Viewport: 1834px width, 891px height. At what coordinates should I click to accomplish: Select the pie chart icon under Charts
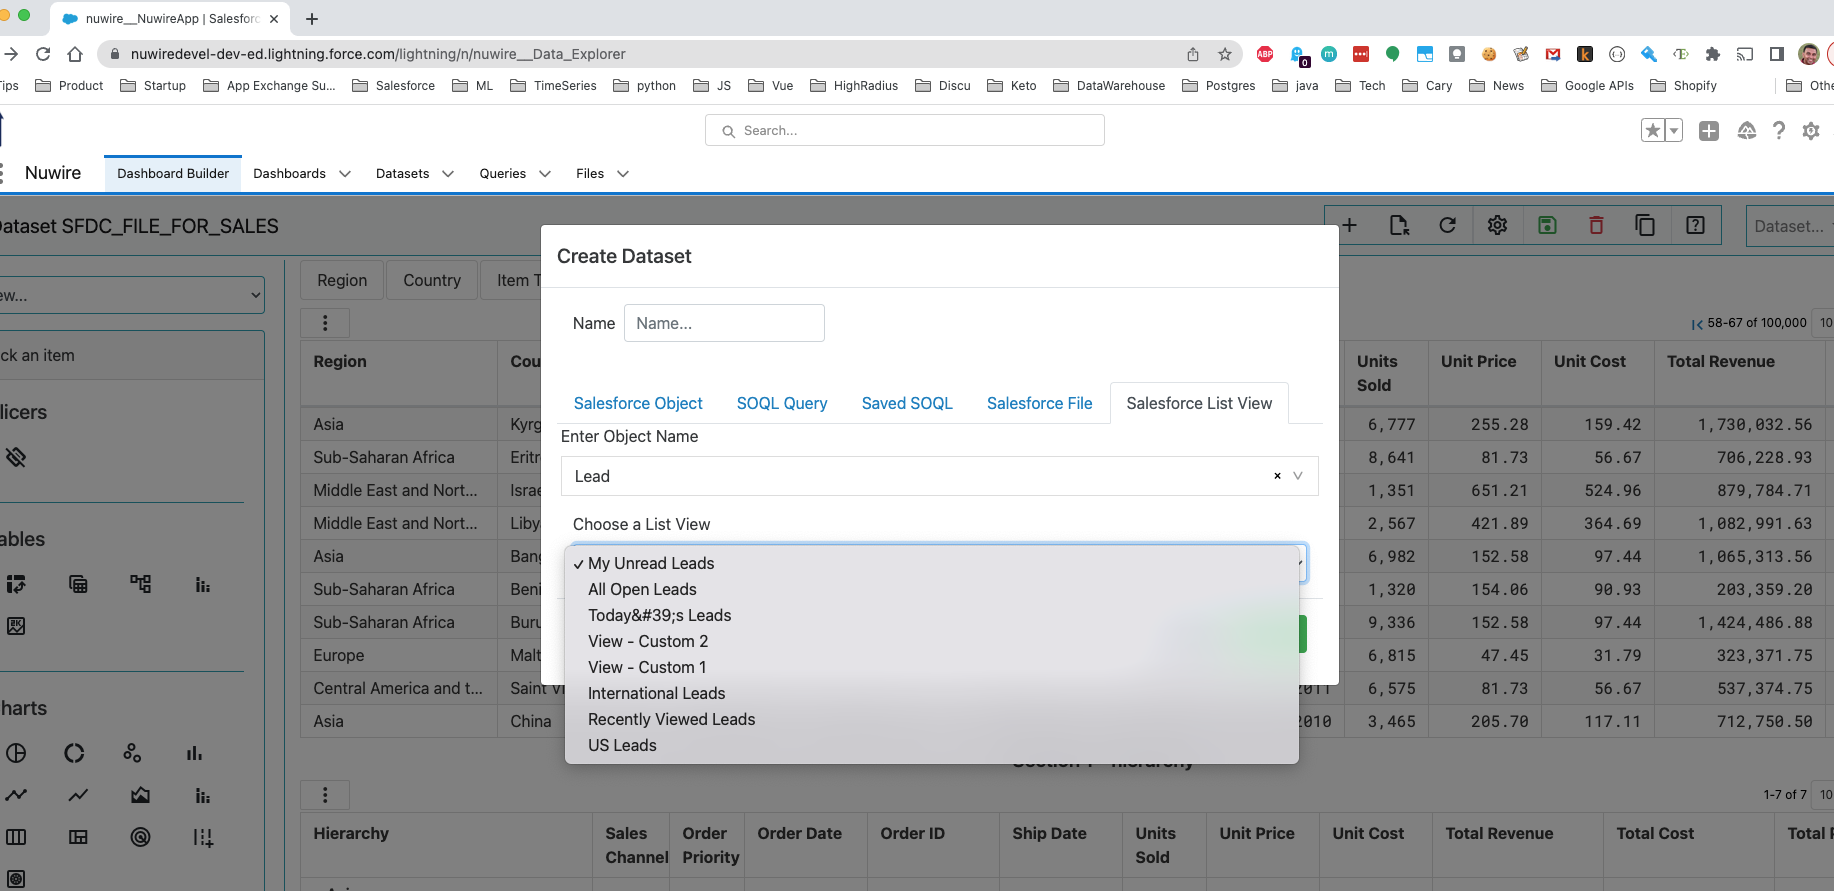tap(16, 753)
